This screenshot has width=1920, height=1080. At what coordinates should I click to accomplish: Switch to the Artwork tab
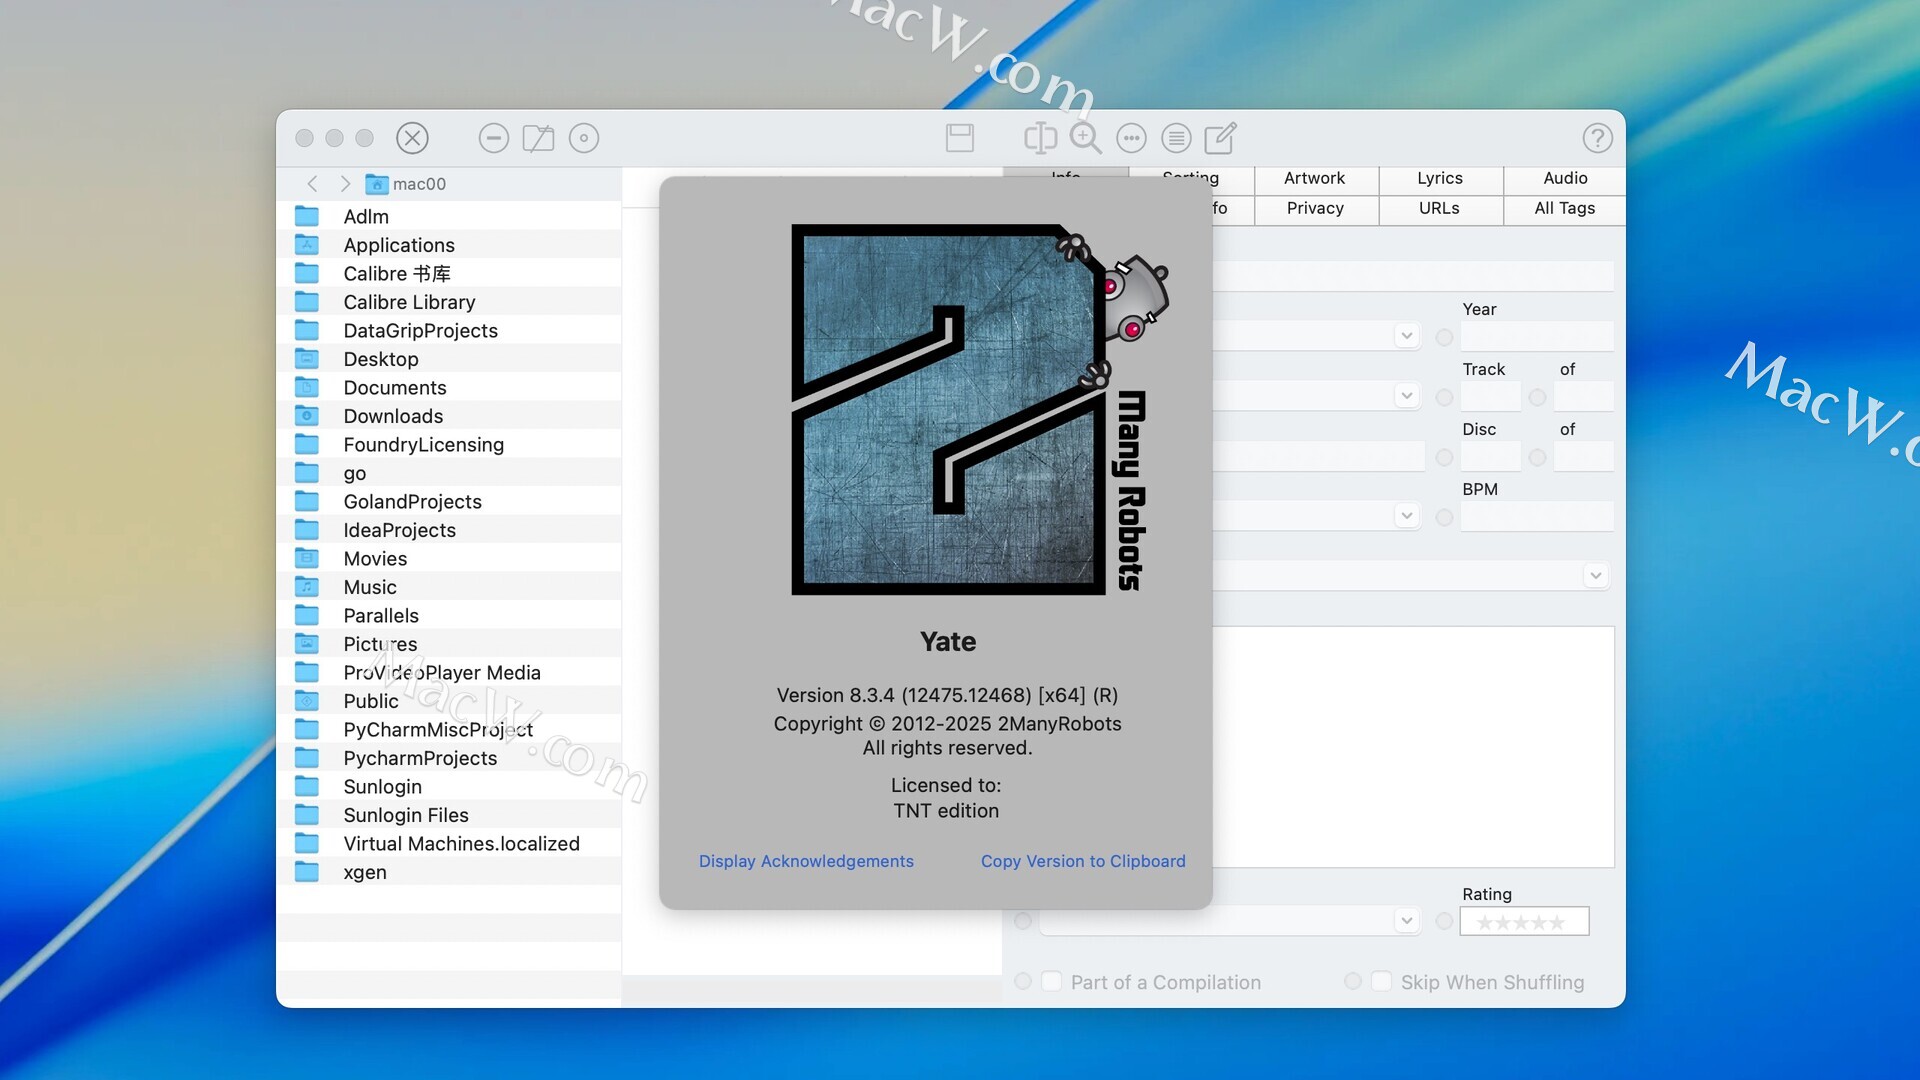[1314, 178]
